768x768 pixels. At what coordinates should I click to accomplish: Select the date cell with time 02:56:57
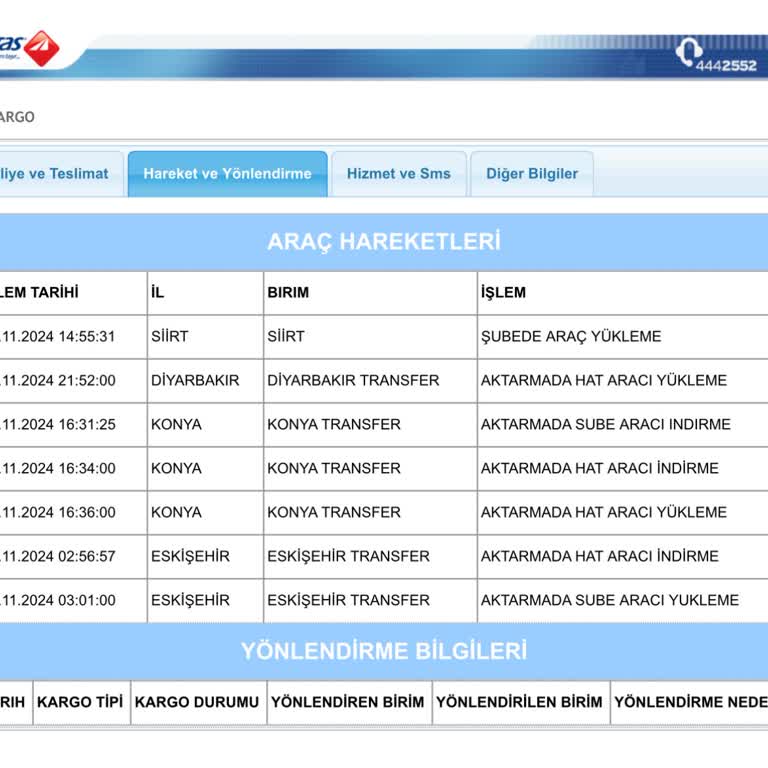pos(73,557)
